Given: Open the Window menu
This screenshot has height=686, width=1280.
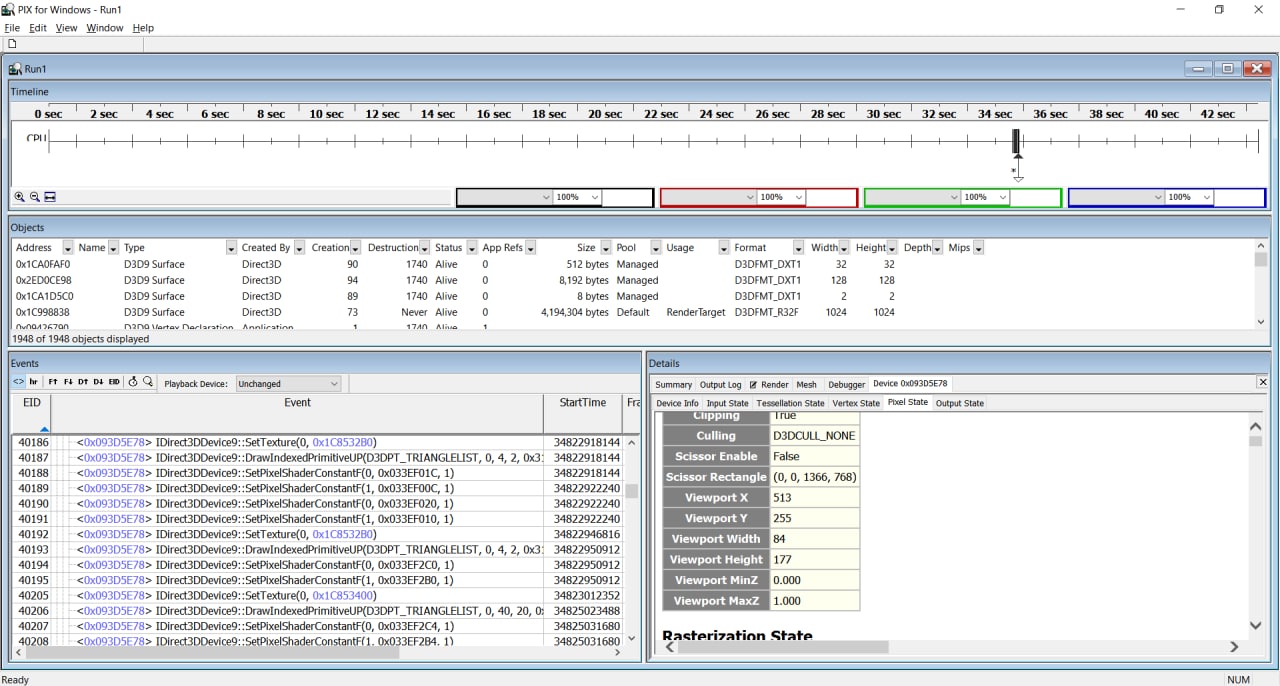Looking at the screenshot, I should point(104,28).
